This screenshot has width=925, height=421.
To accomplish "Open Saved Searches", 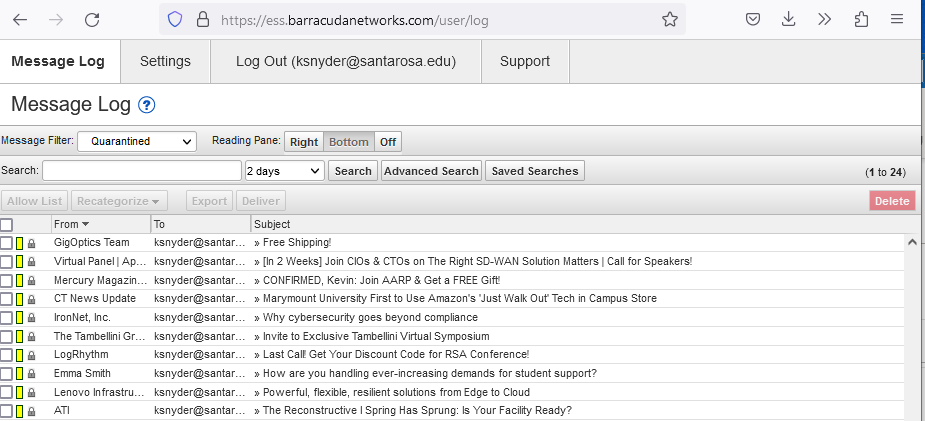I will pyautogui.click(x=535, y=171).
